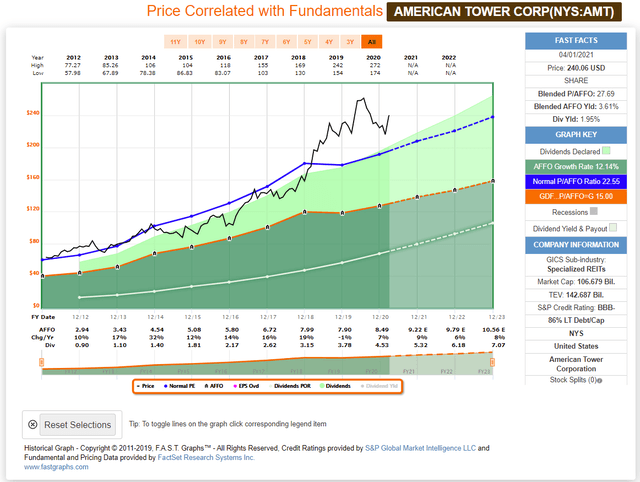Grab the right handle of range slider

coord(493,362)
